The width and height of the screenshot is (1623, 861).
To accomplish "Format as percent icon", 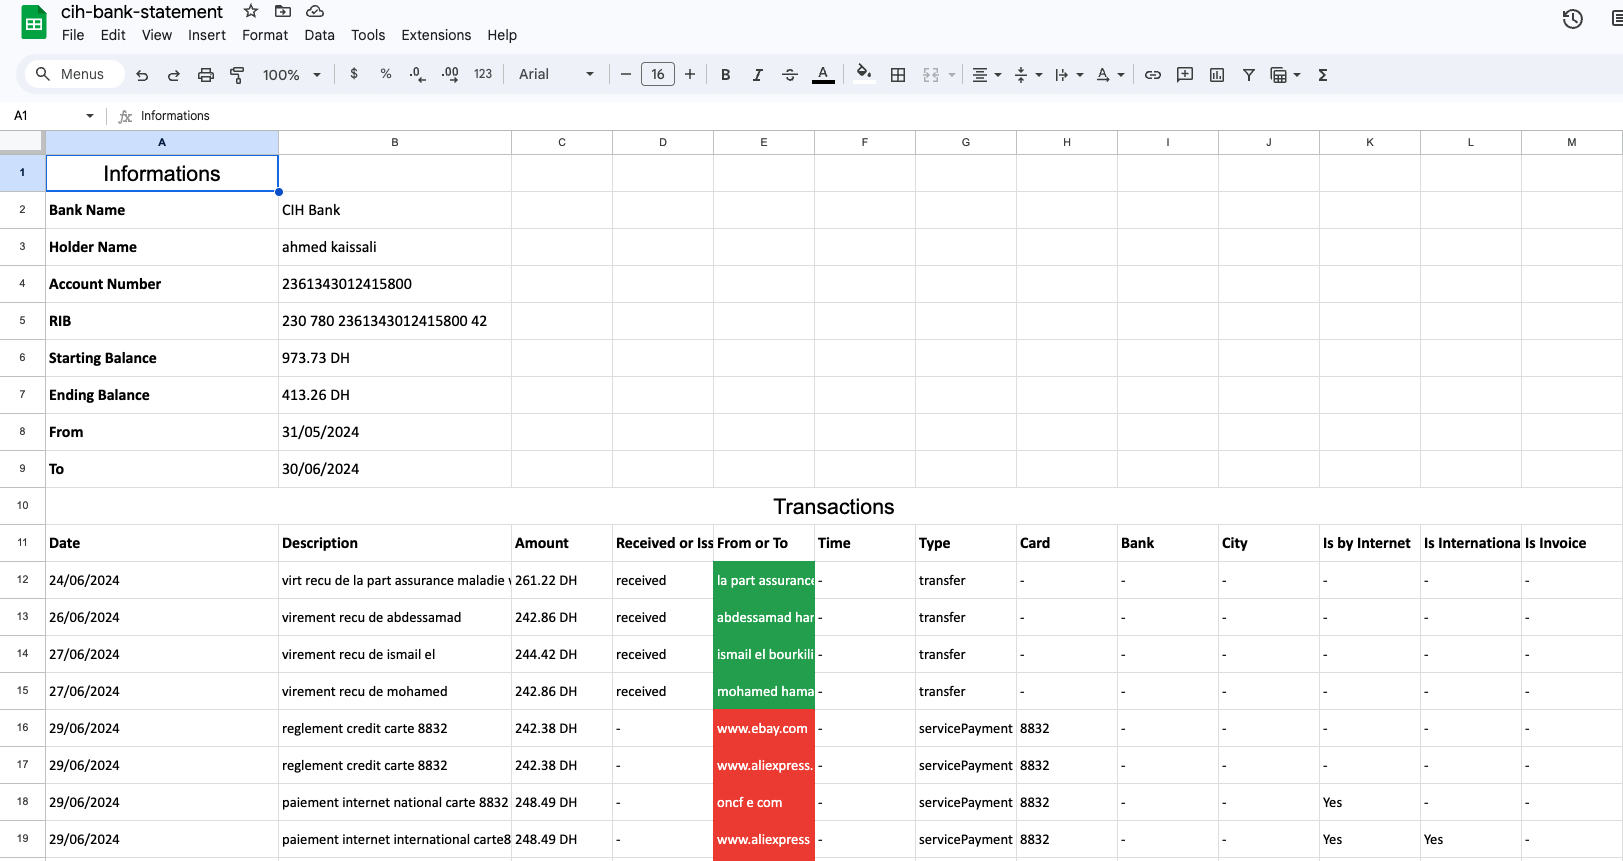I will [386, 74].
